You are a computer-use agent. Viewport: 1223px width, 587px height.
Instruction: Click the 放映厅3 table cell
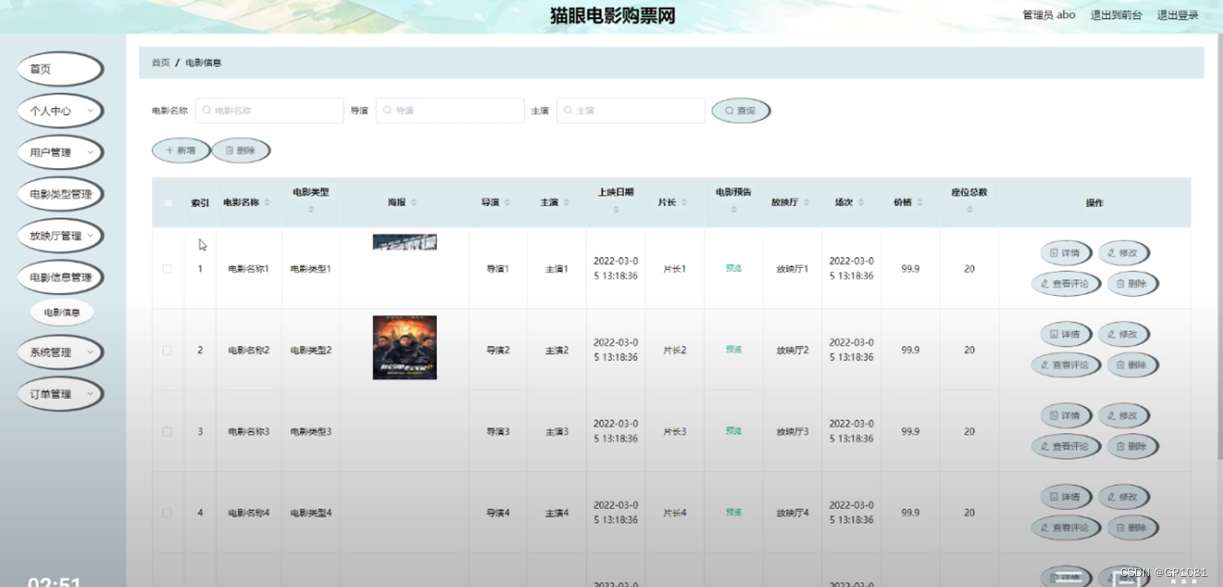(x=793, y=432)
